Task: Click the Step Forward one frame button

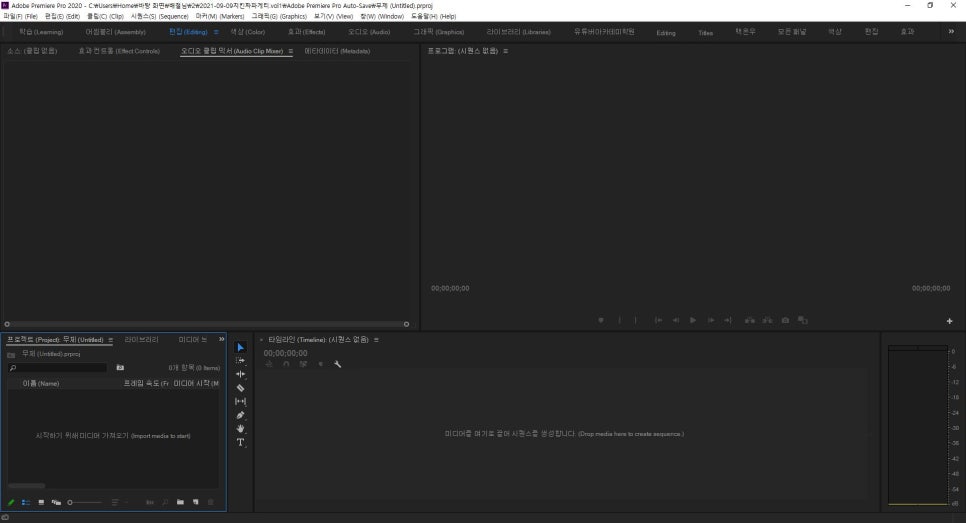Action: [x=711, y=320]
